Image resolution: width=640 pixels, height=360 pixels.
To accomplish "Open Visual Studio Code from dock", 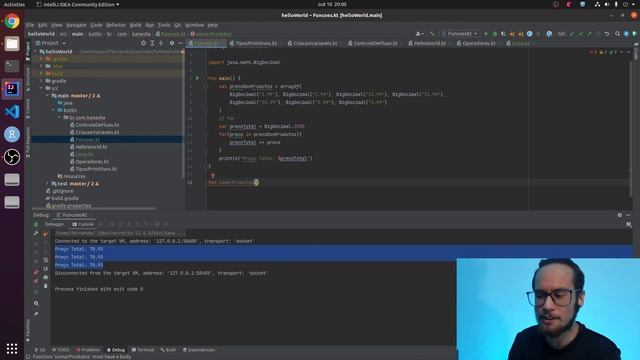I will [x=12, y=111].
